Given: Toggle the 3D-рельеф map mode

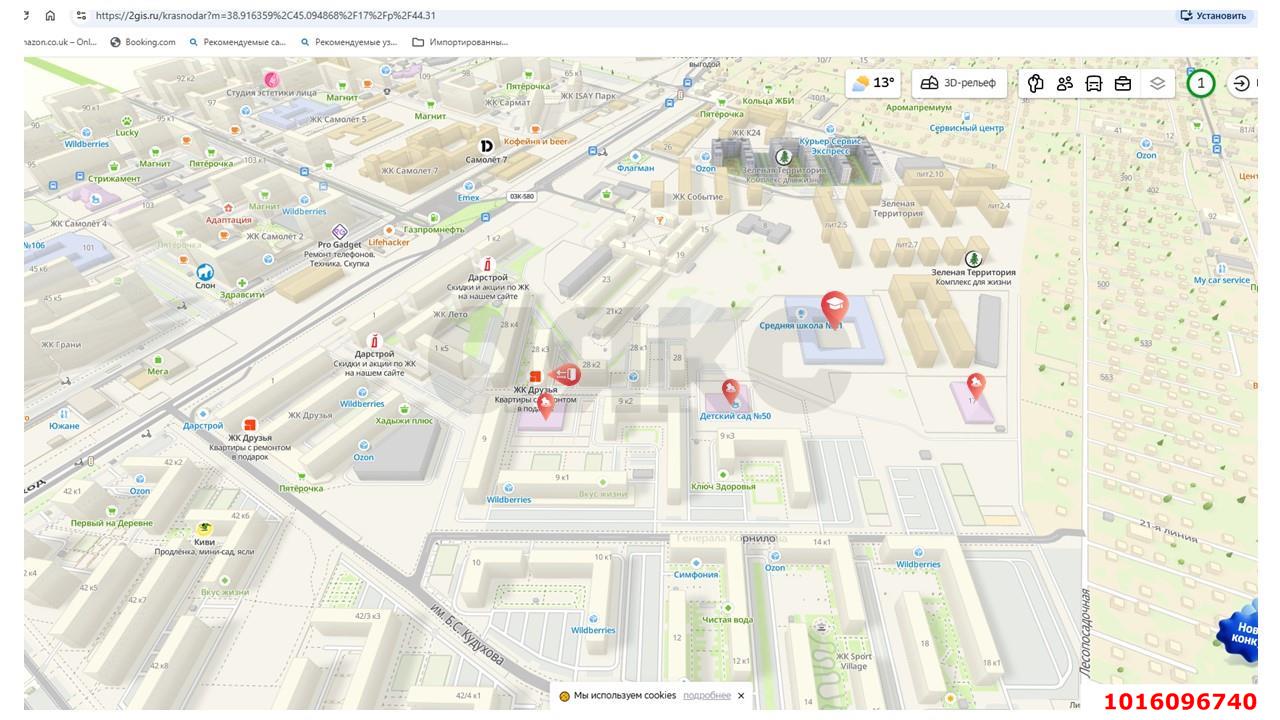Looking at the screenshot, I should pos(959,83).
